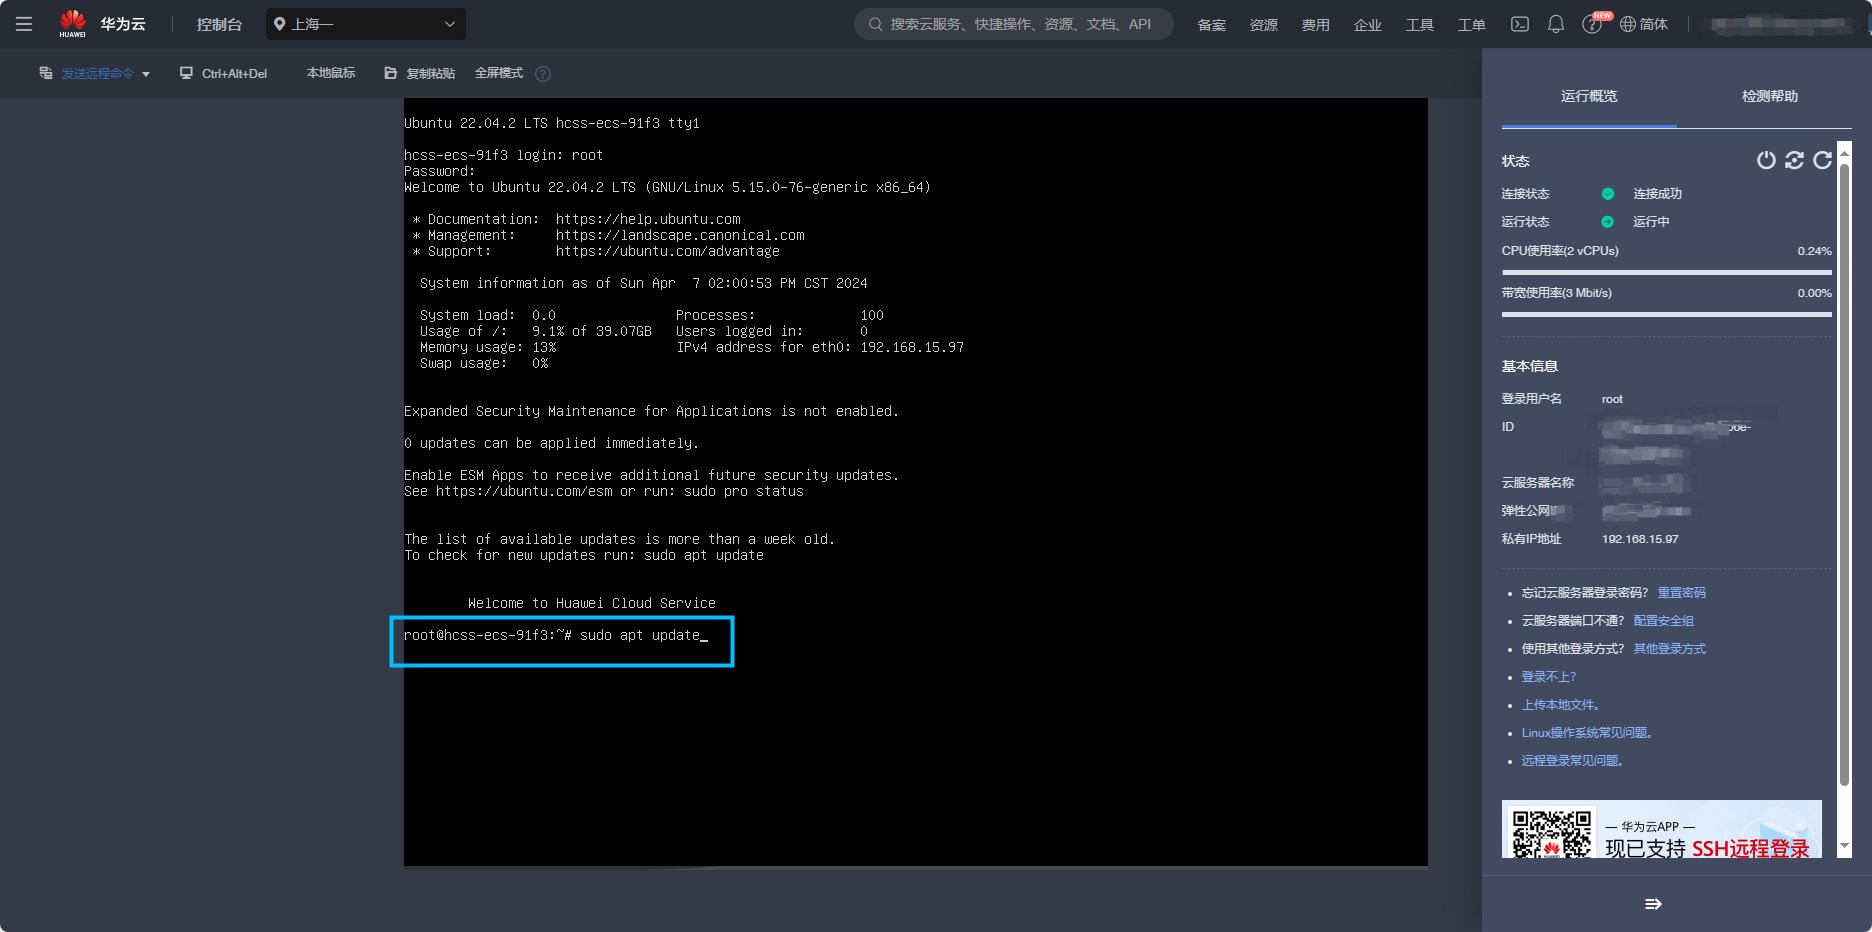Click the 重置密码 link
The height and width of the screenshot is (932, 1872).
1682,593
